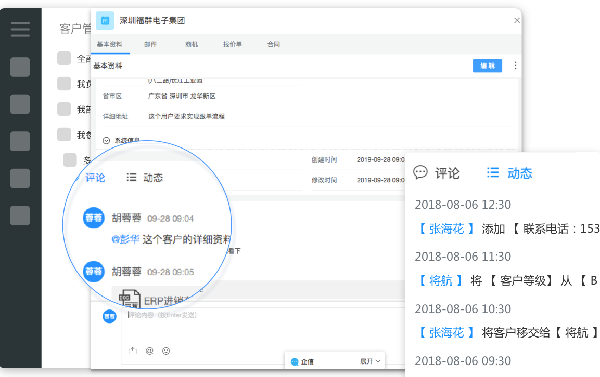Click speech bubble icon beside 评论 in right panel
600x377 pixels.
(420, 172)
